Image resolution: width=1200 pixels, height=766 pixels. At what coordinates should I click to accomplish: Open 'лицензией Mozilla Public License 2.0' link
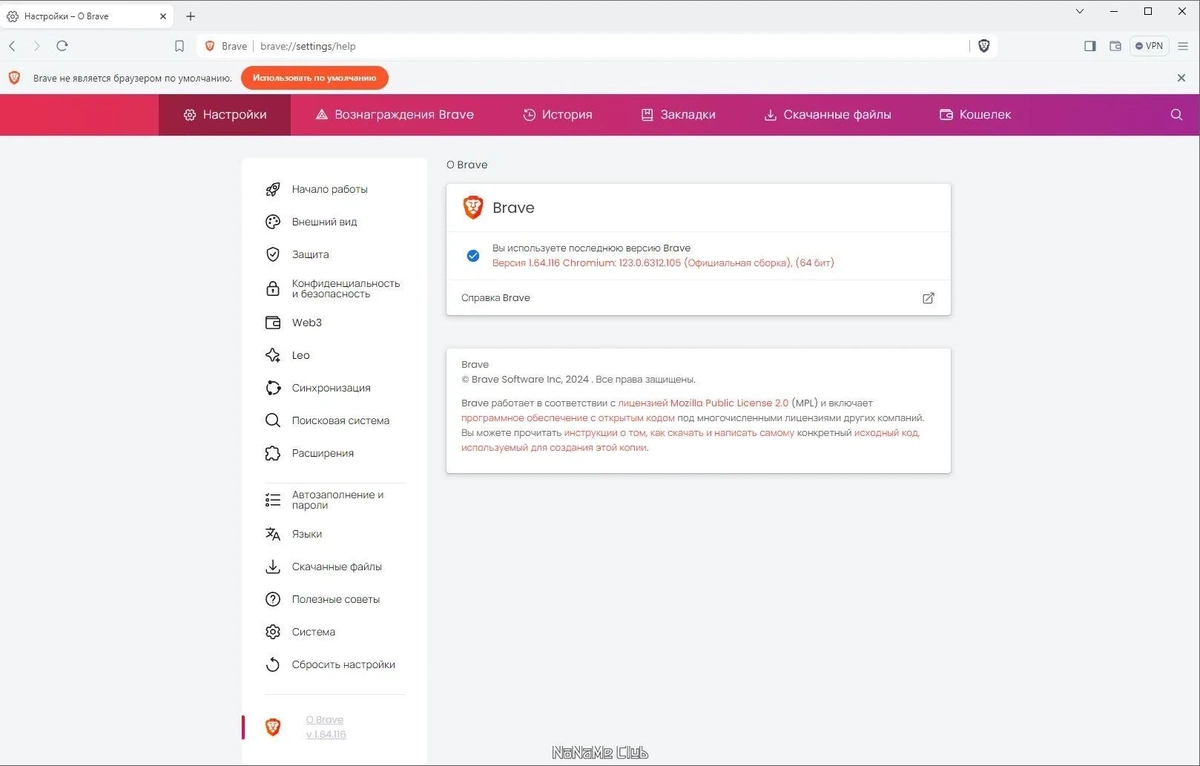coord(703,403)
